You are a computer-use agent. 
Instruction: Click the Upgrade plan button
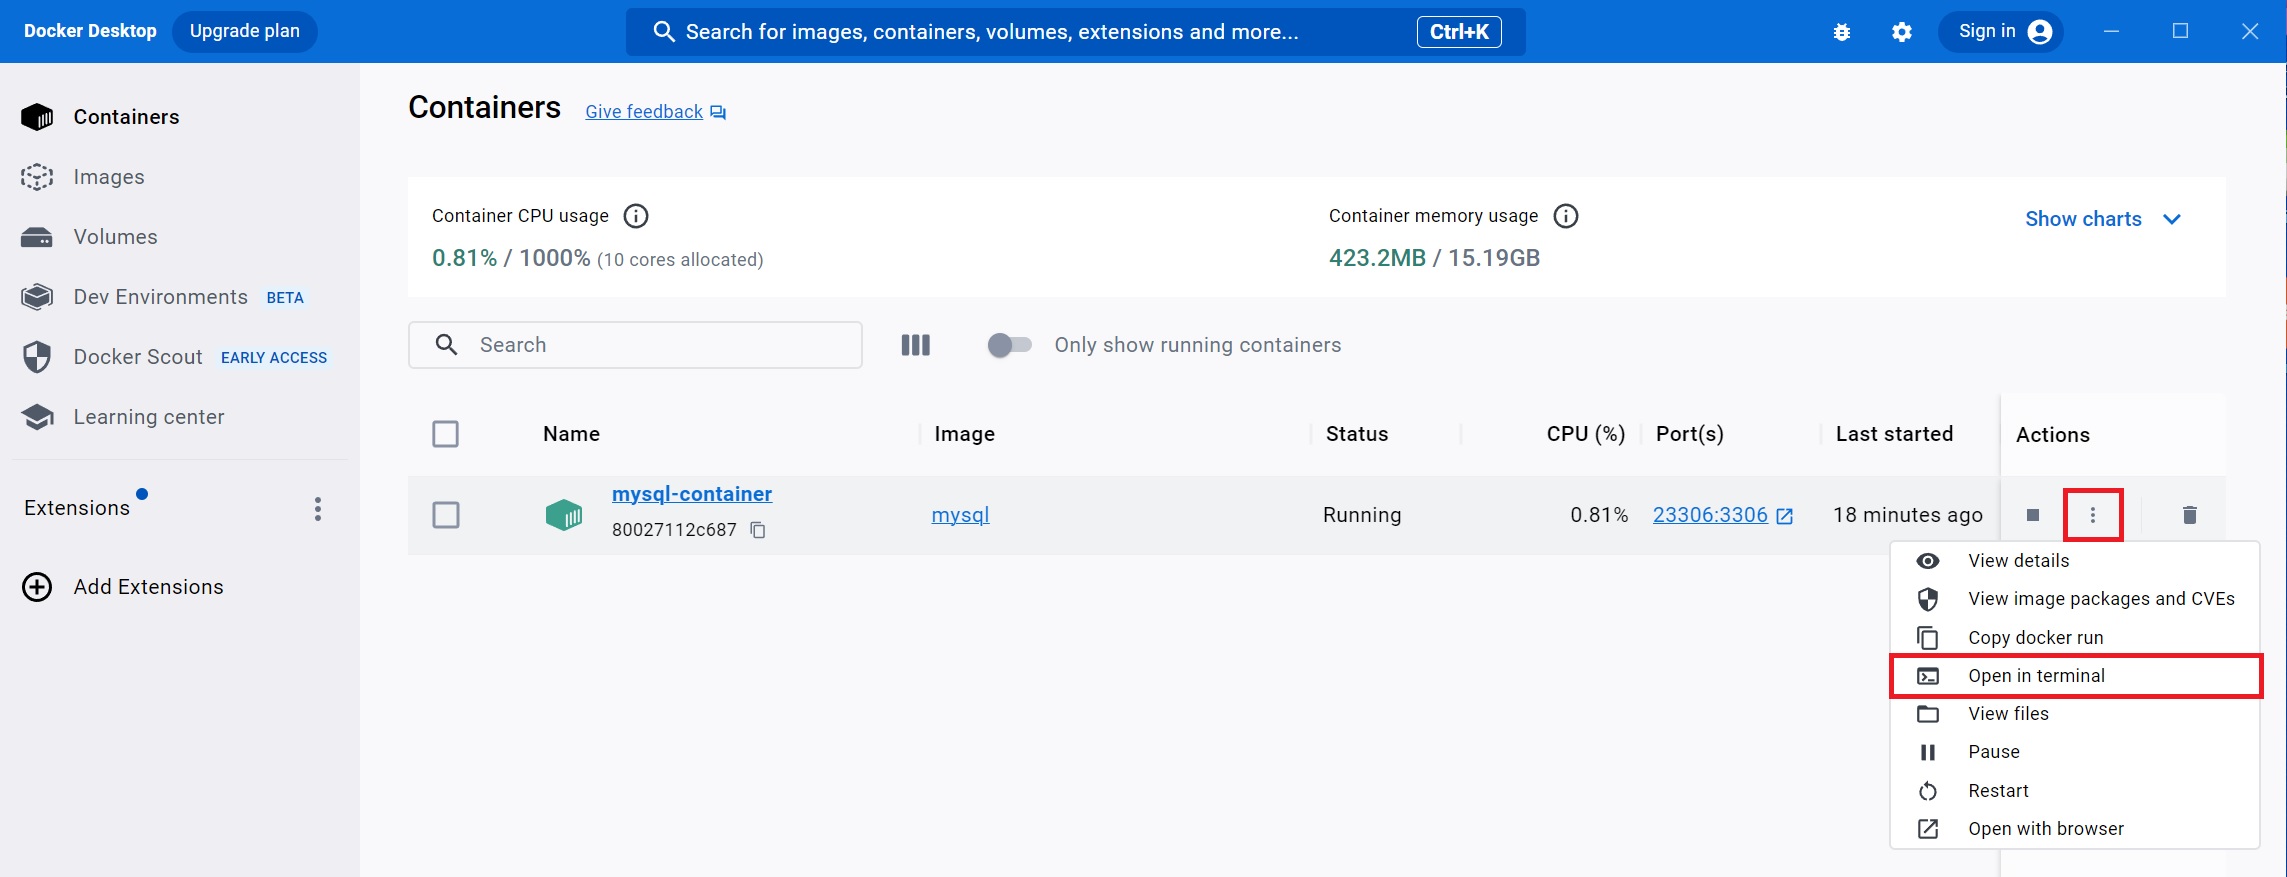tap(245, 31)
